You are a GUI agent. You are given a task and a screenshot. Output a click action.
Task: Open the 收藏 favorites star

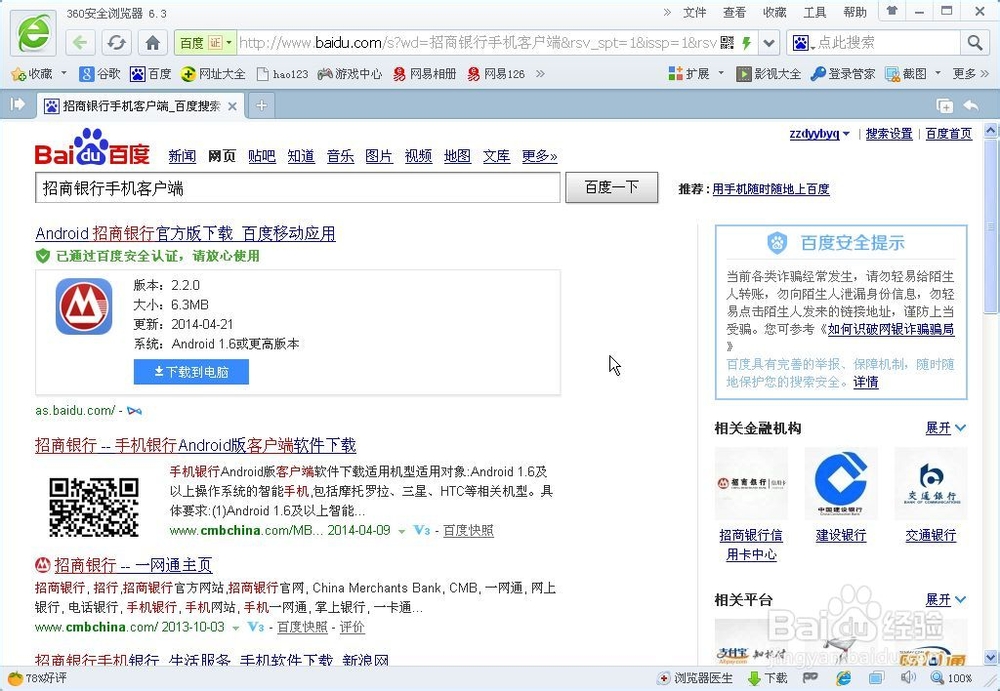32,74
